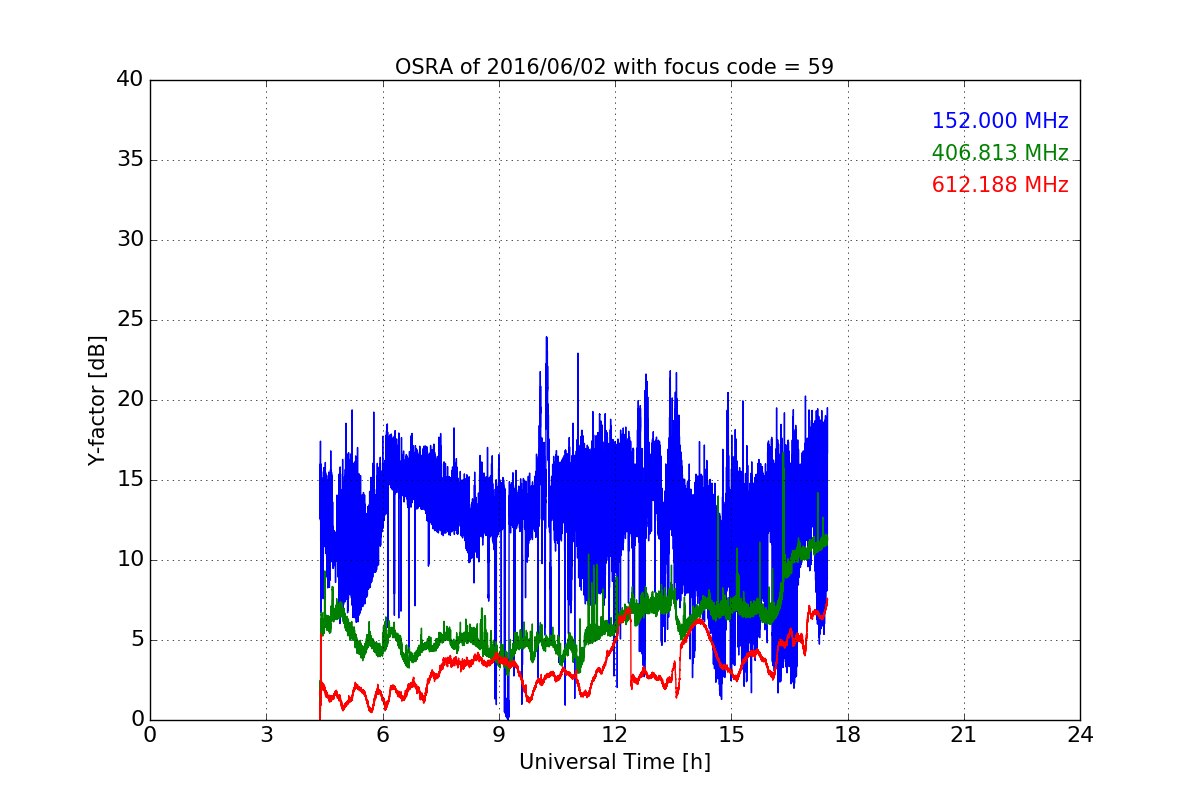Click the x-axis tick label 6
The height and width of the screenshot is (800, 1200).
coord(382,734)
